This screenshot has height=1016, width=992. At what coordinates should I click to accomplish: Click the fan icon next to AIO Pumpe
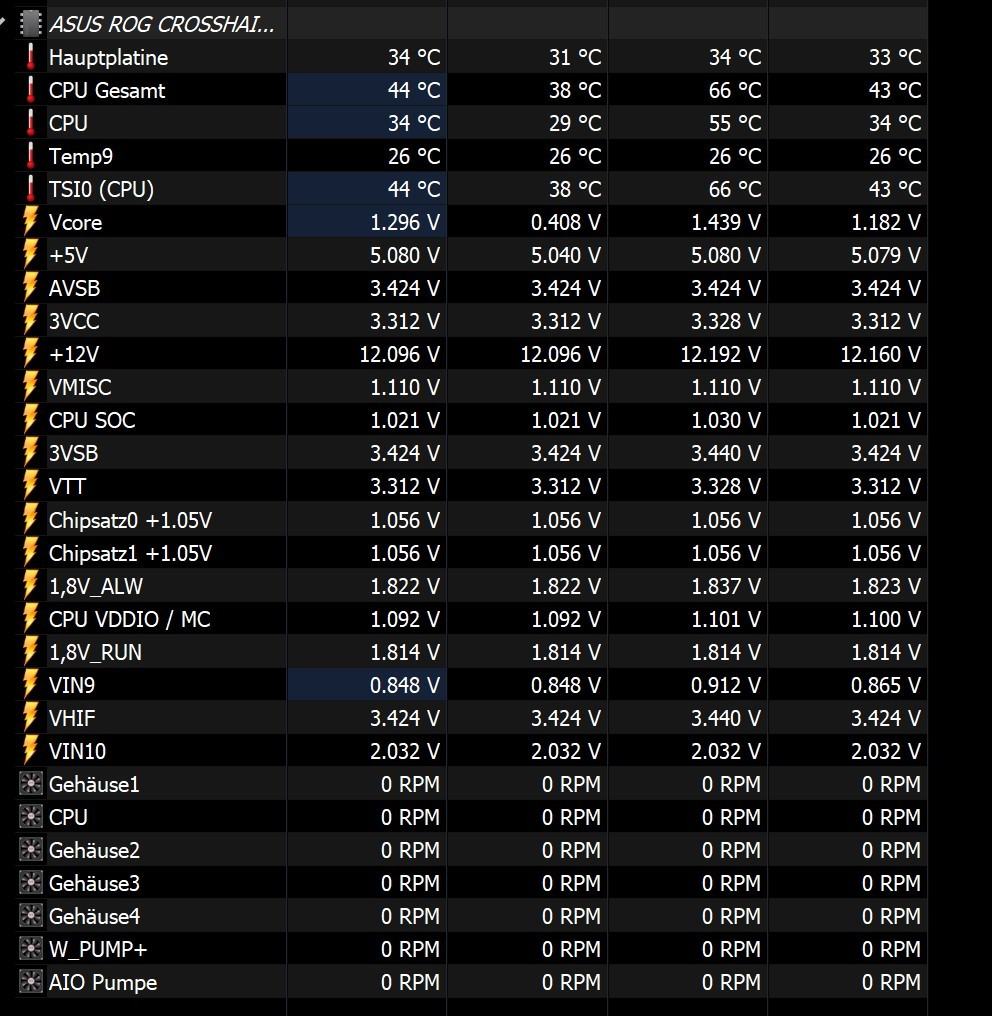point(30,982)
